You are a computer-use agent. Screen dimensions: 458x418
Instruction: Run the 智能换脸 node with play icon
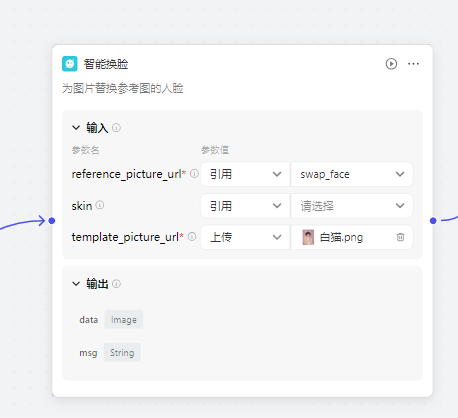click(x=391, y=64)
